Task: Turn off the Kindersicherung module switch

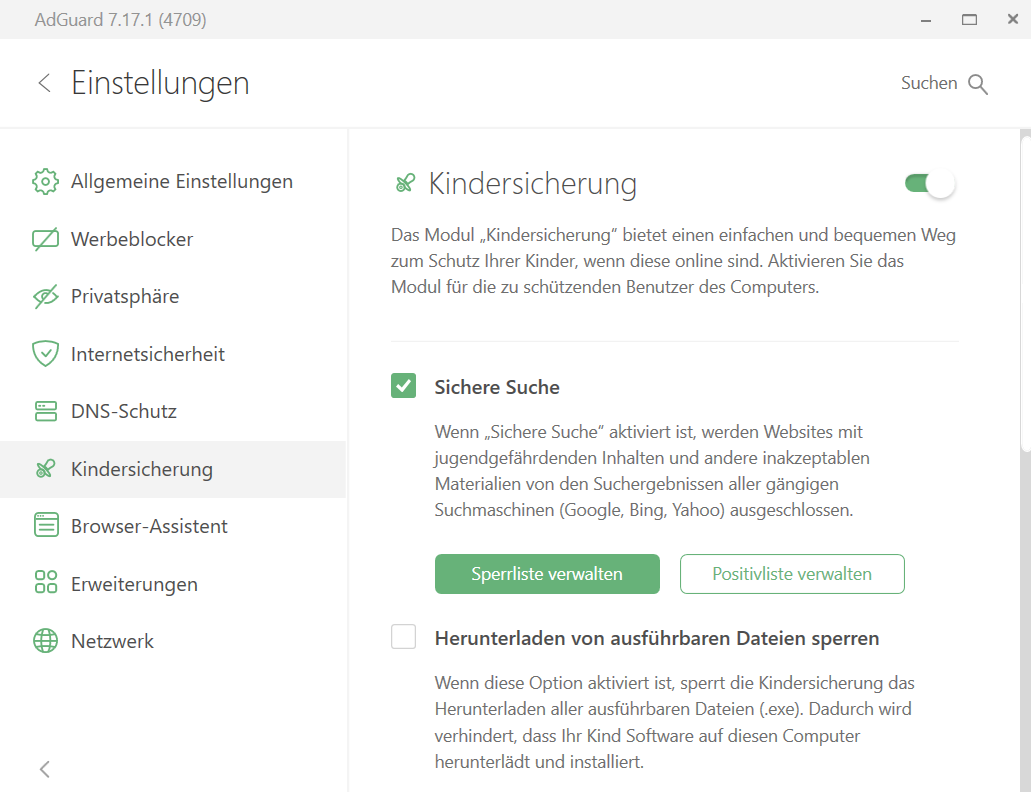Action: (929, 183)
